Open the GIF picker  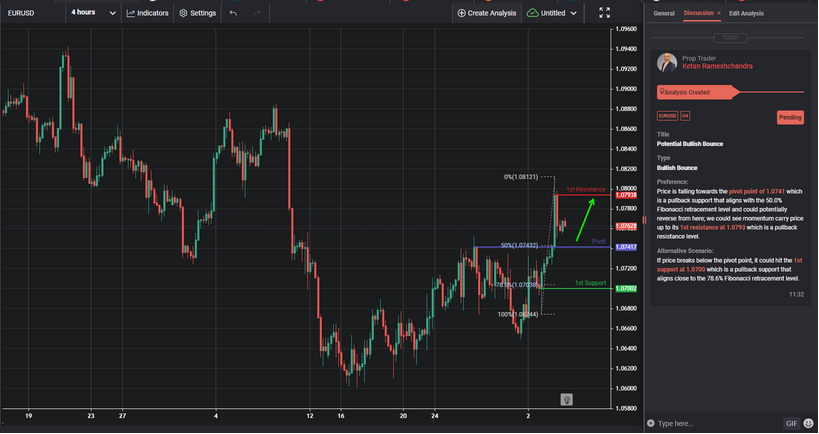point(791,424)
